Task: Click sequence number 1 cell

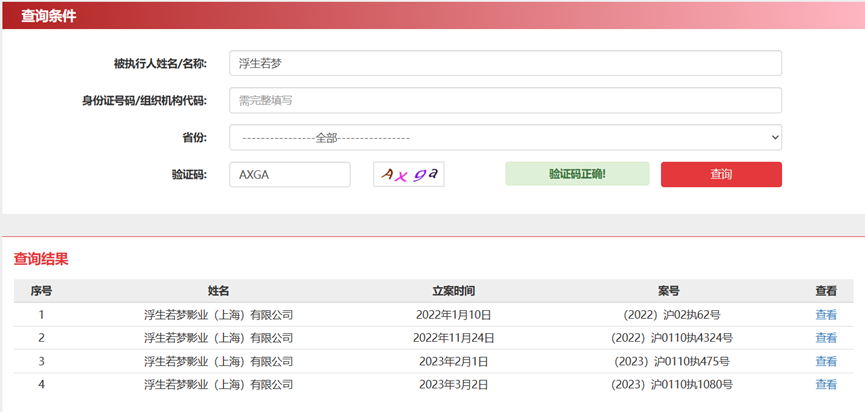Action: [x=41, y=315]
